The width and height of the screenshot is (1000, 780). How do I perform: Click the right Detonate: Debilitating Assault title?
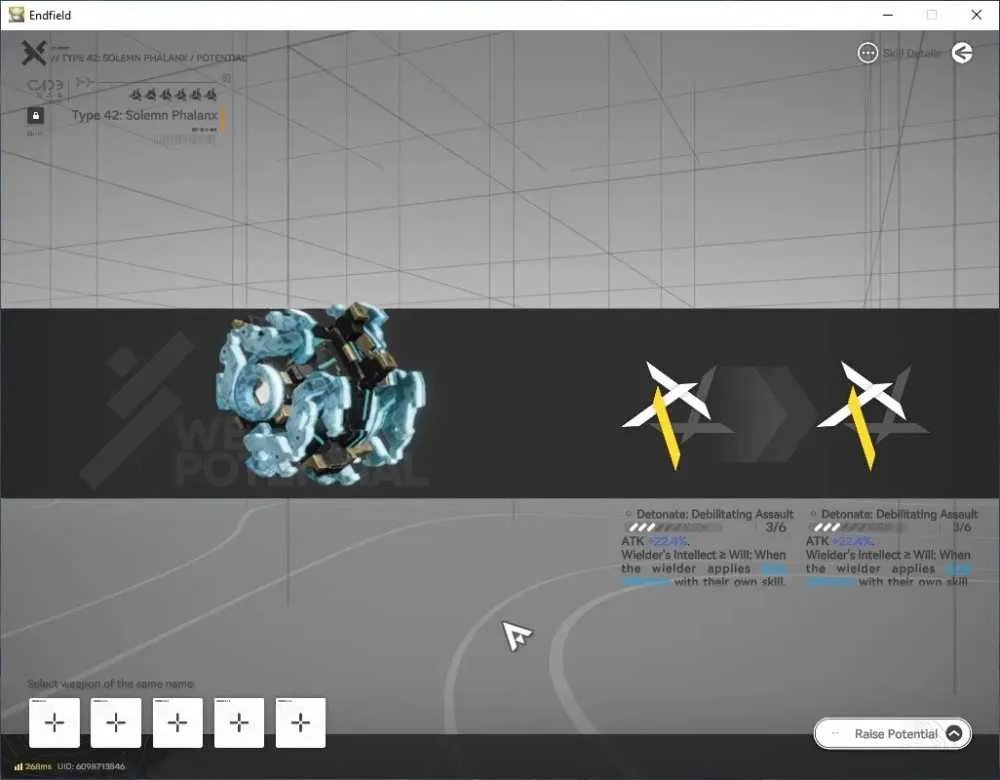click(899, 514)
